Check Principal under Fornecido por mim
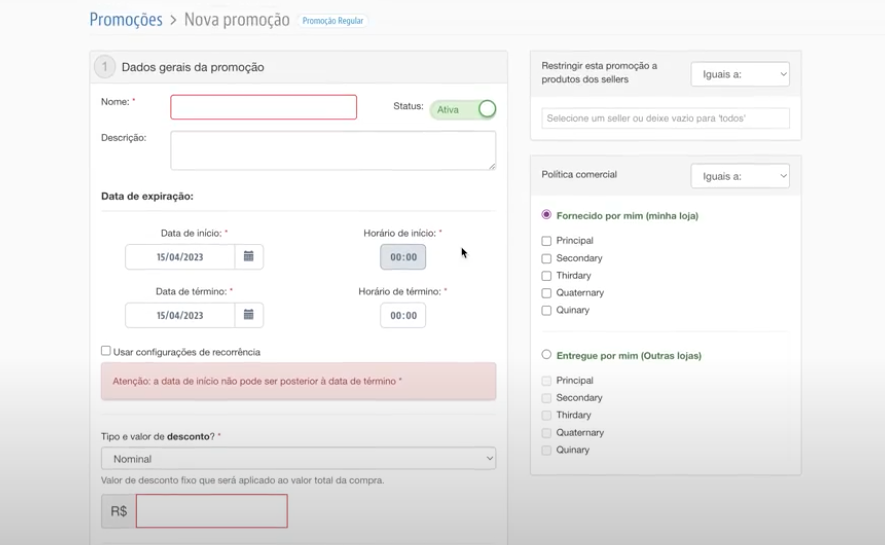Screen dimensions: 885x545 coord(546,241)
